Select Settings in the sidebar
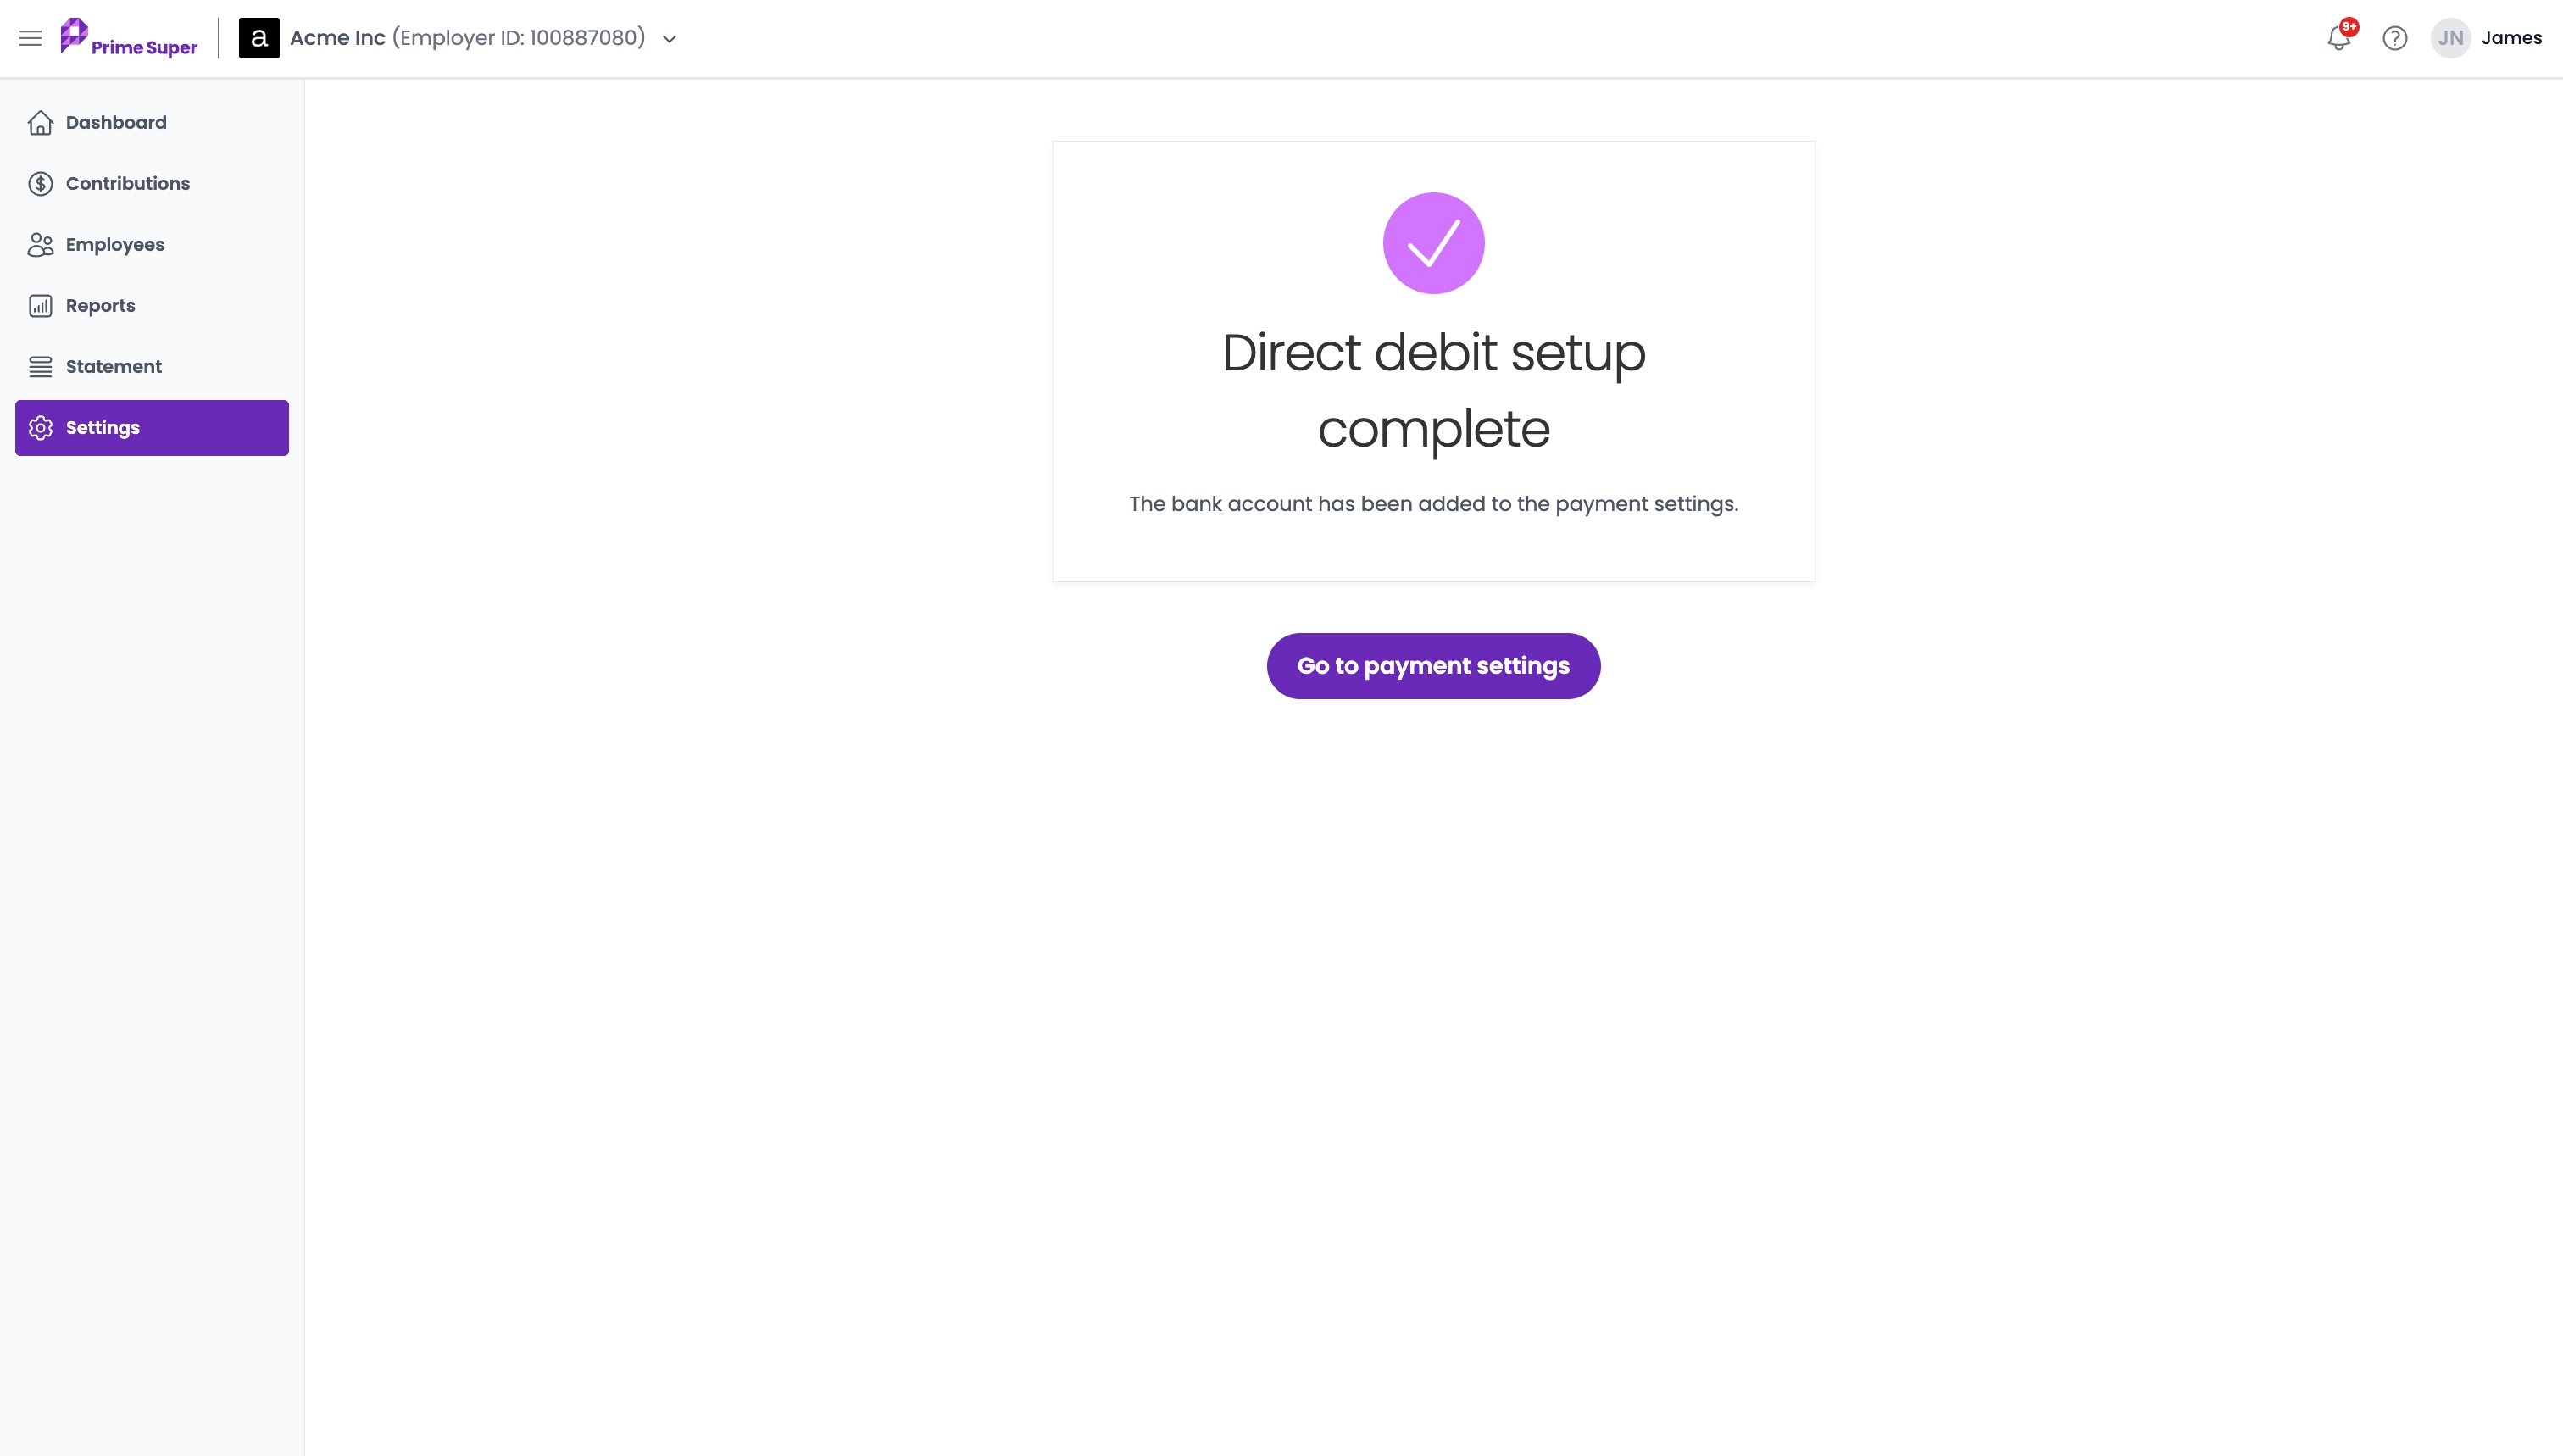 point(152,427)
